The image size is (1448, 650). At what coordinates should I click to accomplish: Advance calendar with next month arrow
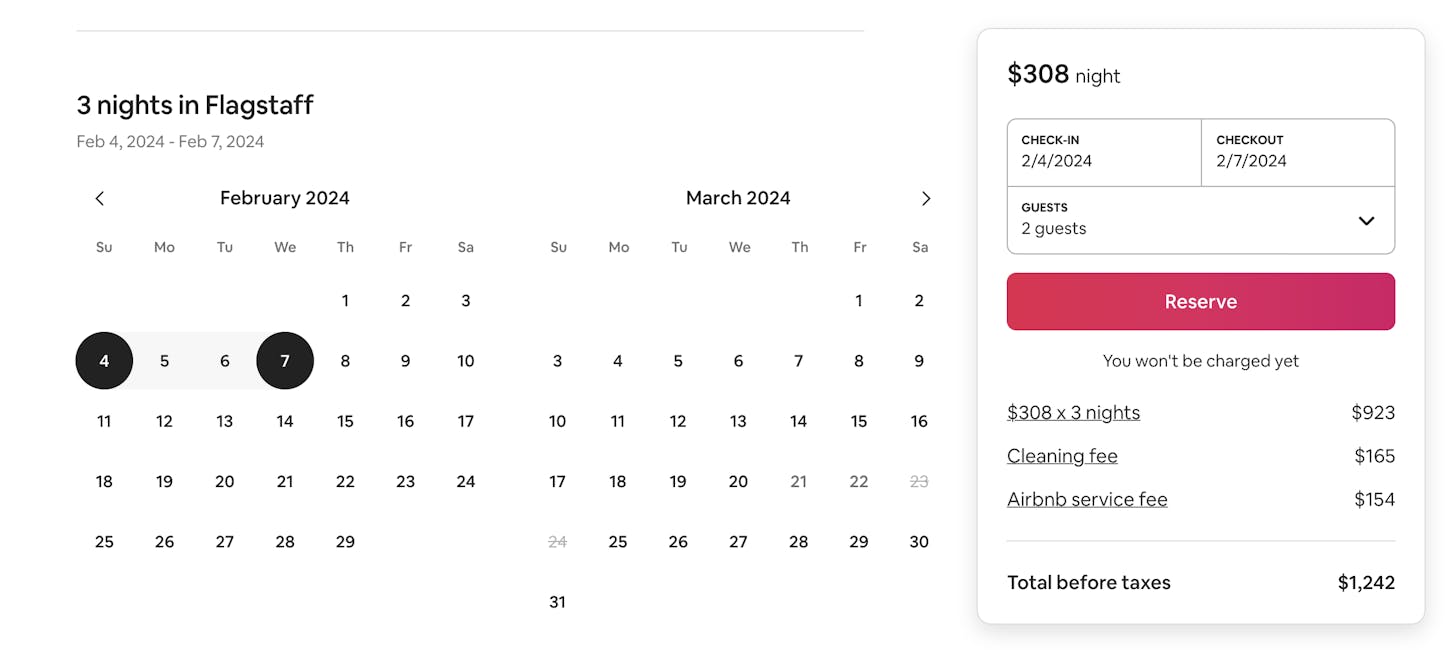(x=925, y=198)
